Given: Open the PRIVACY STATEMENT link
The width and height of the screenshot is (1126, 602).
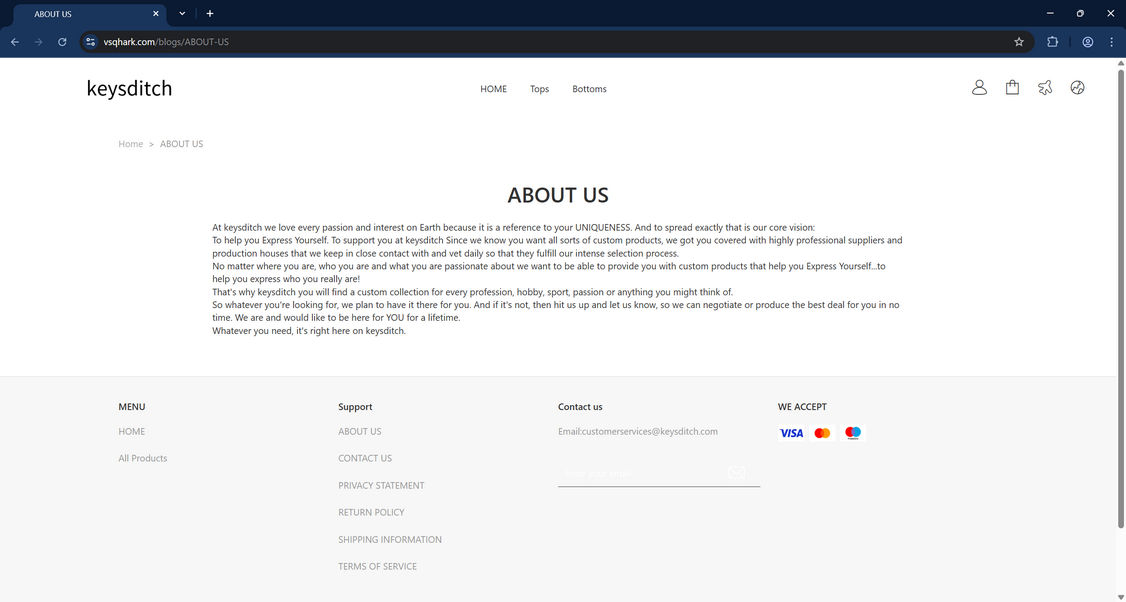Looking at the screenshot, I should tap(381, 486).
